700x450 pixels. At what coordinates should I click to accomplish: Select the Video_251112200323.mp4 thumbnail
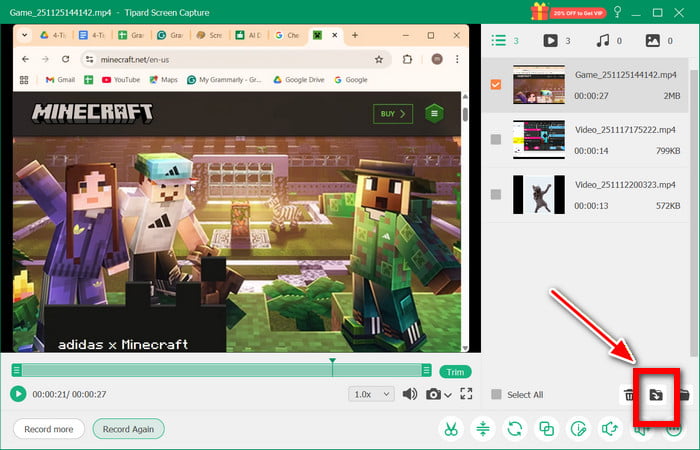pyautogui.click(x=539, y=194)
